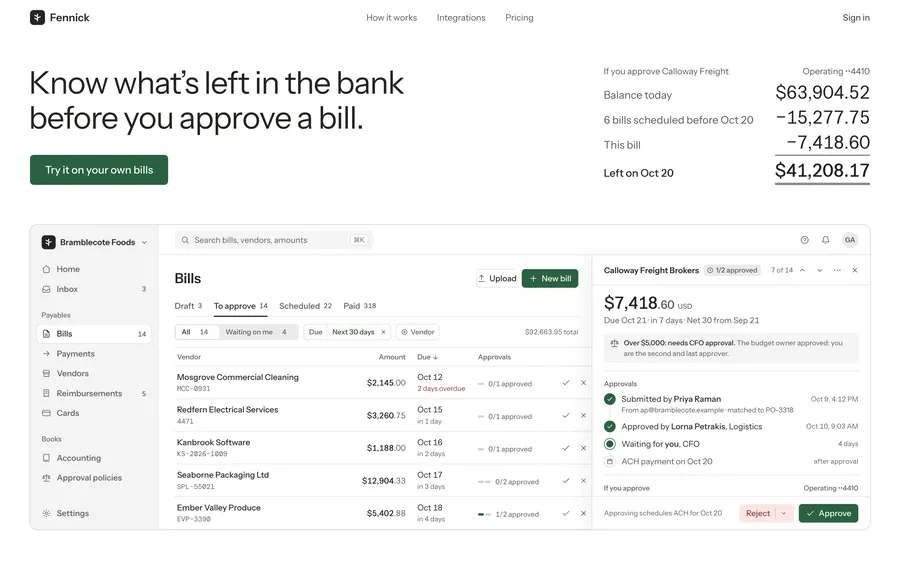Screen dimensions: 900x562
Task: Expand the Bramblecote Foods workspace switcher
Action: [95, 242]
